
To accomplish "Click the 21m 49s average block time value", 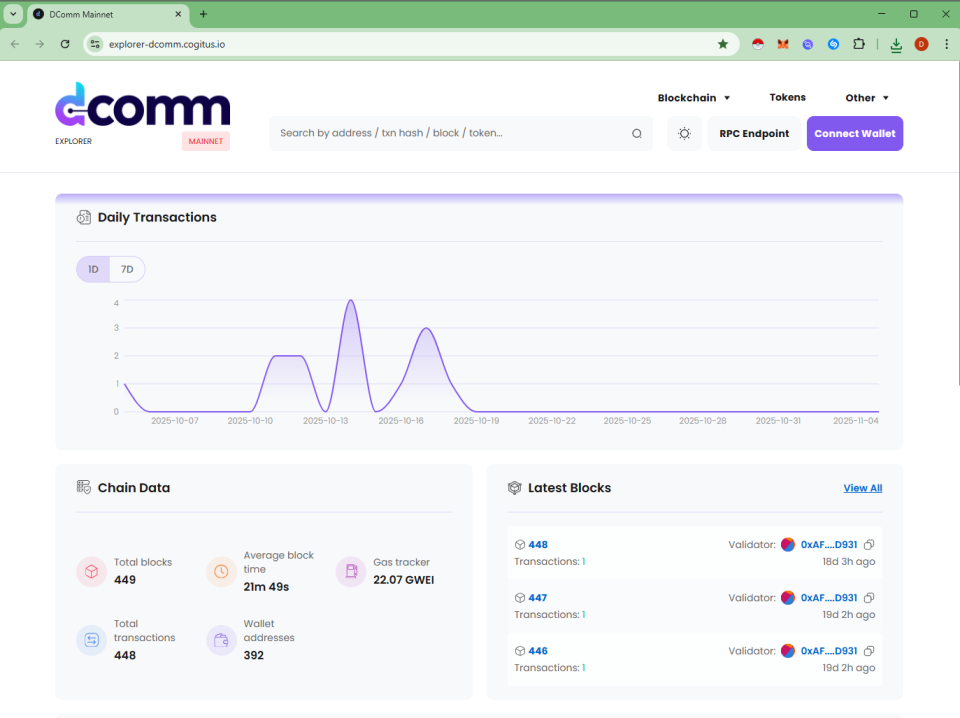I will tap(266, 587).
